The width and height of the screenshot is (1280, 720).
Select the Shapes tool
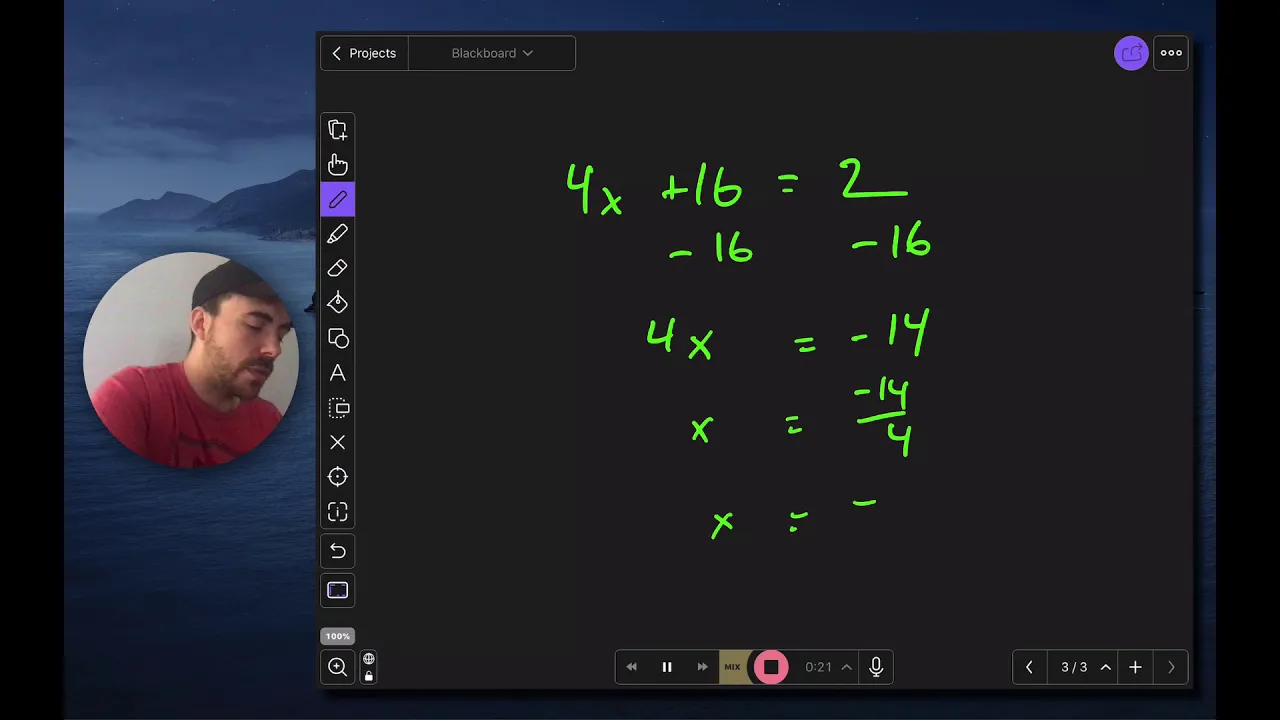[337, 338]
